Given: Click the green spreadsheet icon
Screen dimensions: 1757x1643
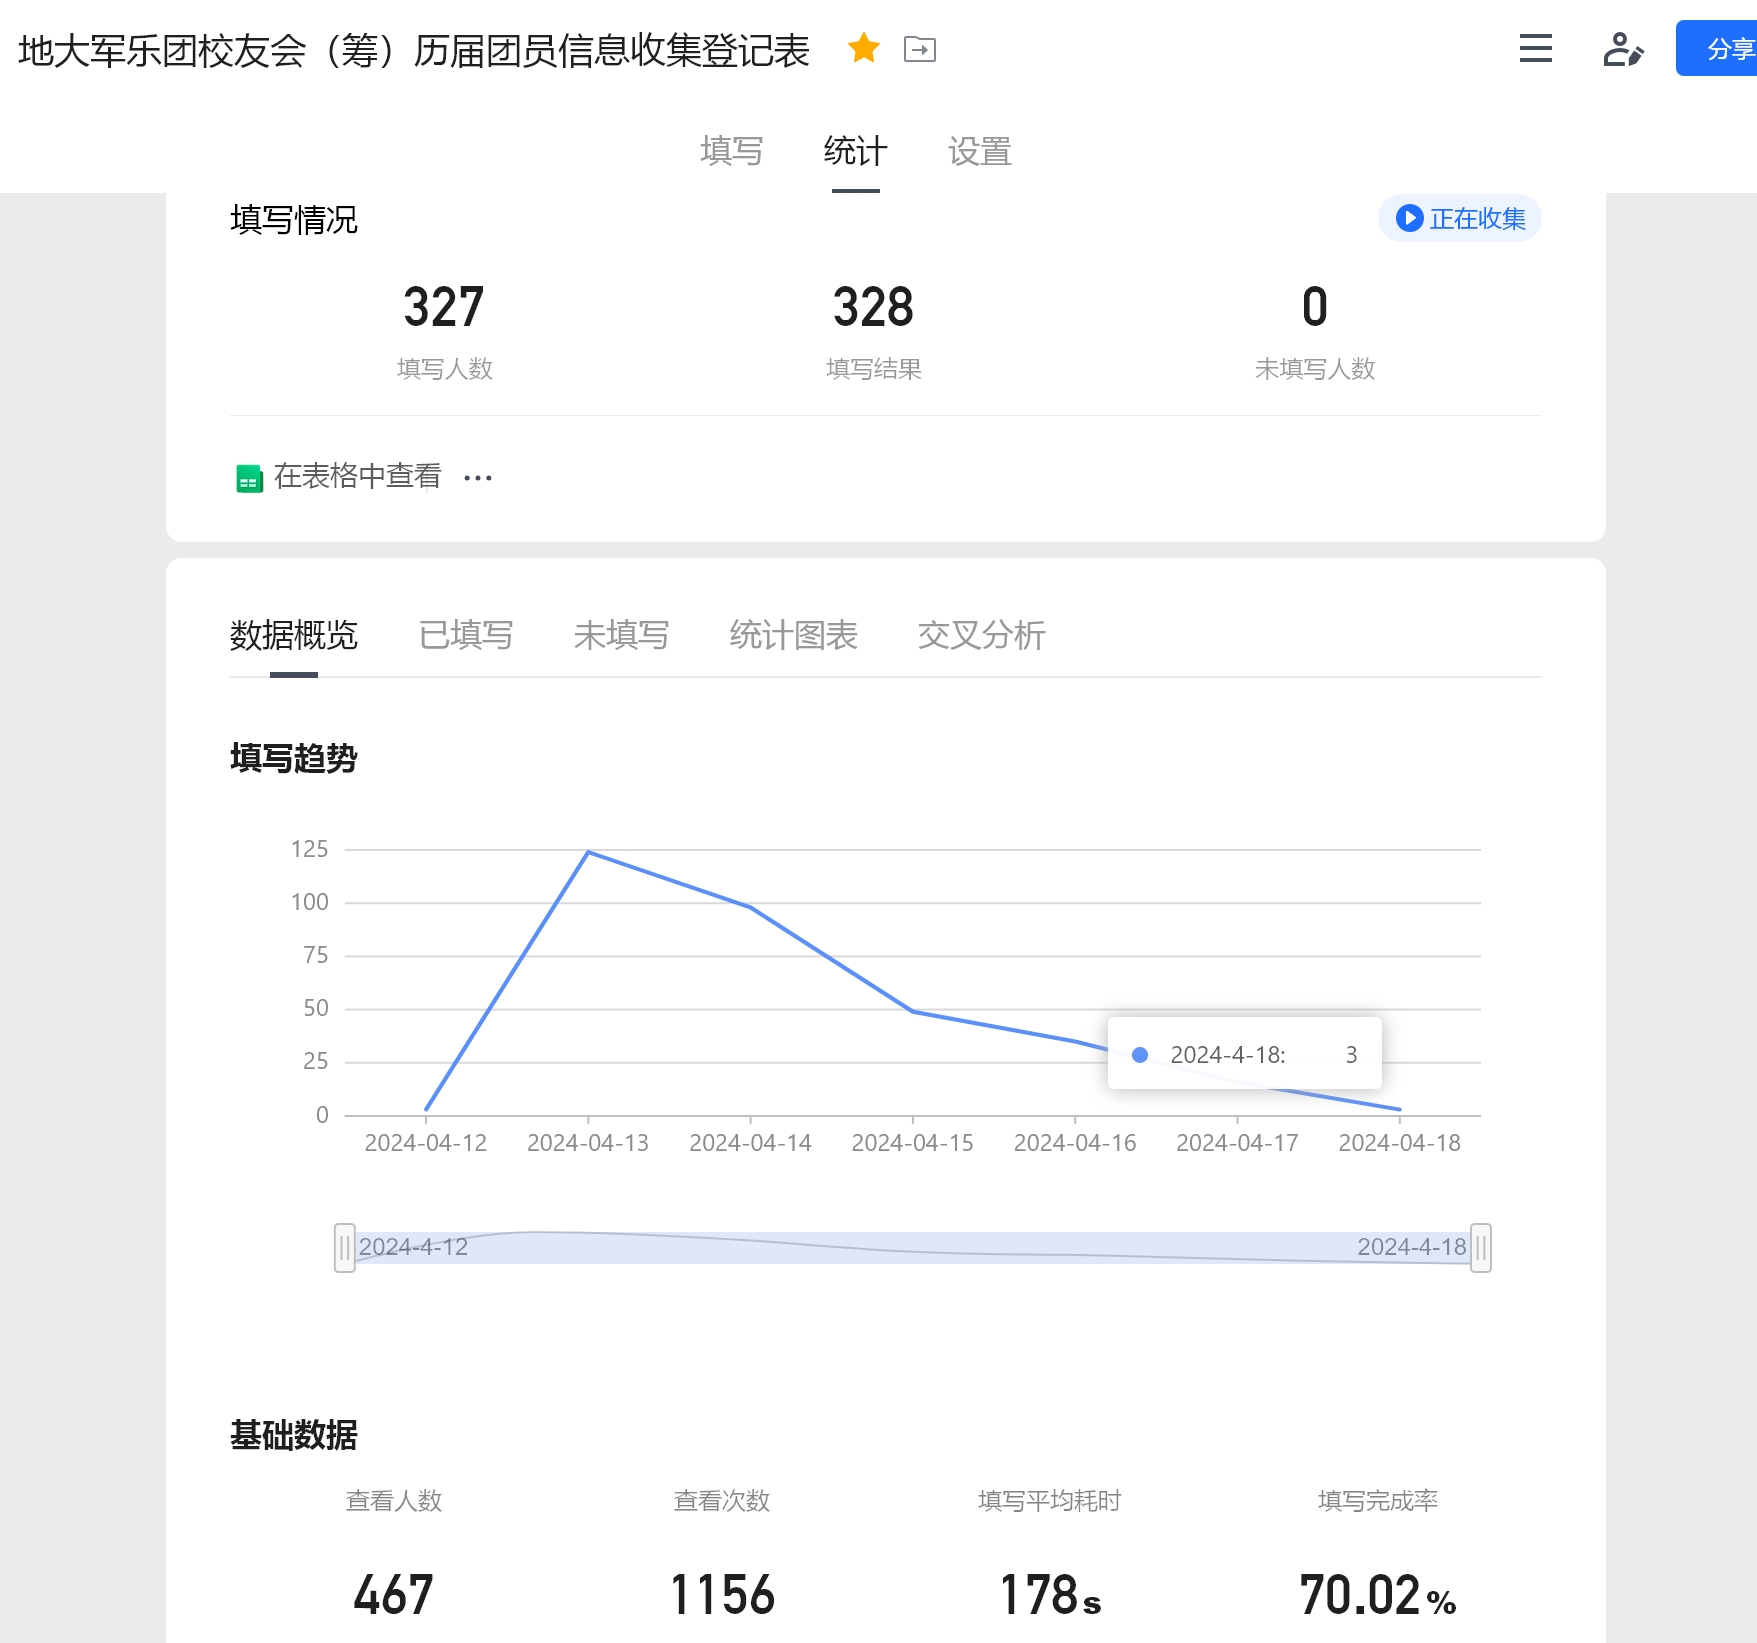Looking at the screenshot, I should (249, 478).
